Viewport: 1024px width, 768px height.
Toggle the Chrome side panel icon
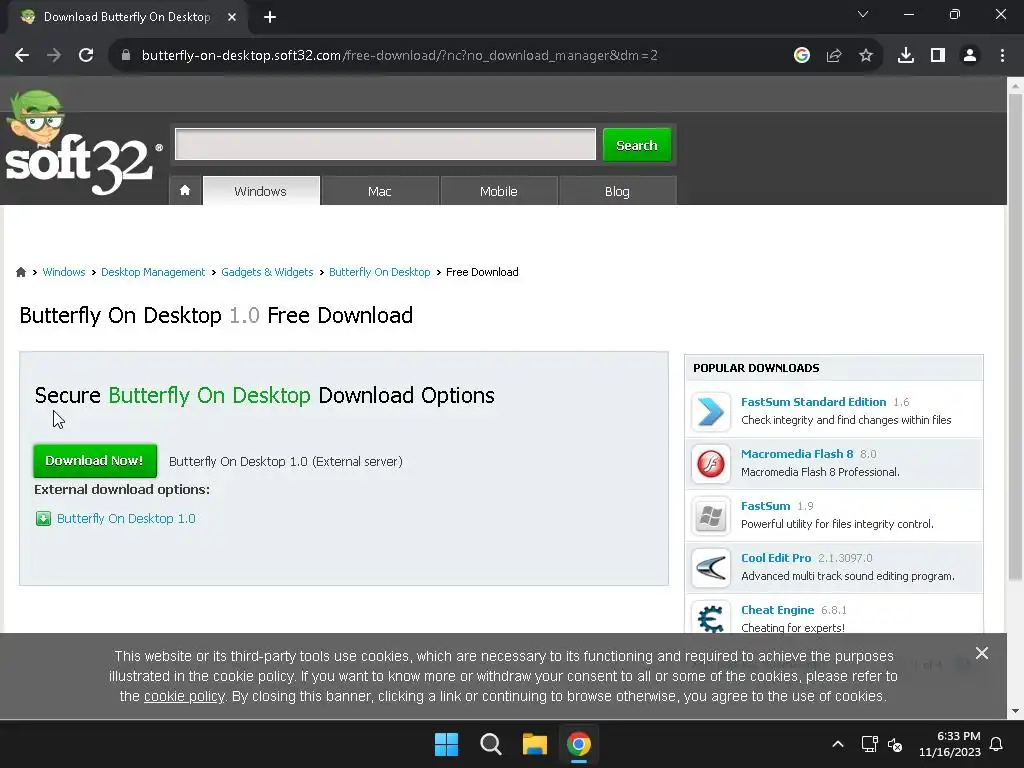[938, 56]
